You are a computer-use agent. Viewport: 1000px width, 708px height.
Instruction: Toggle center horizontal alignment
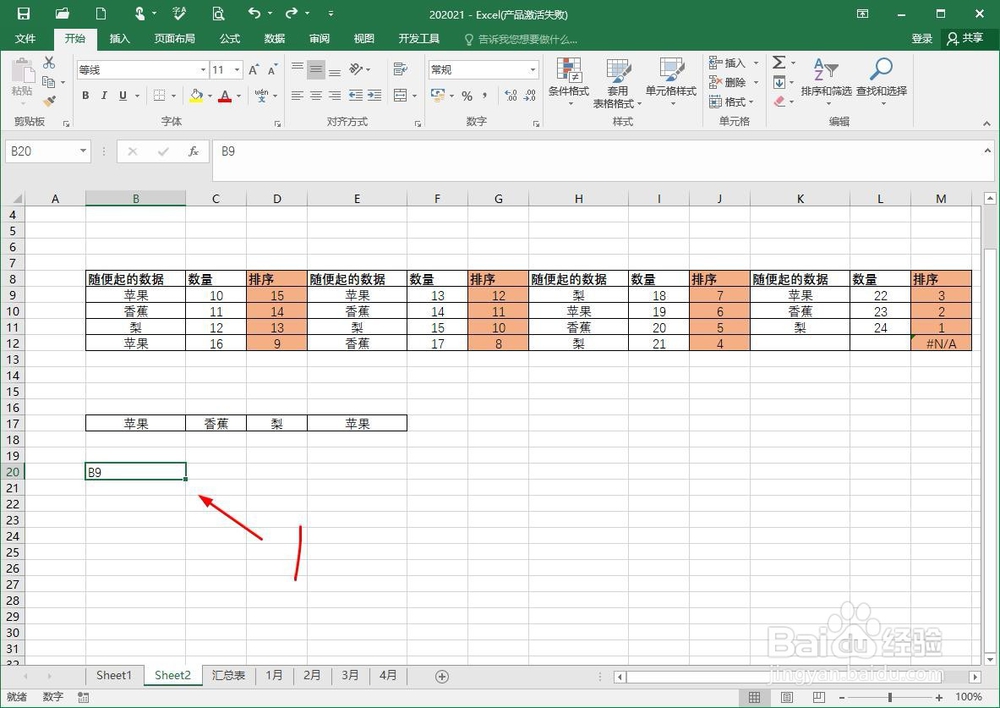316,96
